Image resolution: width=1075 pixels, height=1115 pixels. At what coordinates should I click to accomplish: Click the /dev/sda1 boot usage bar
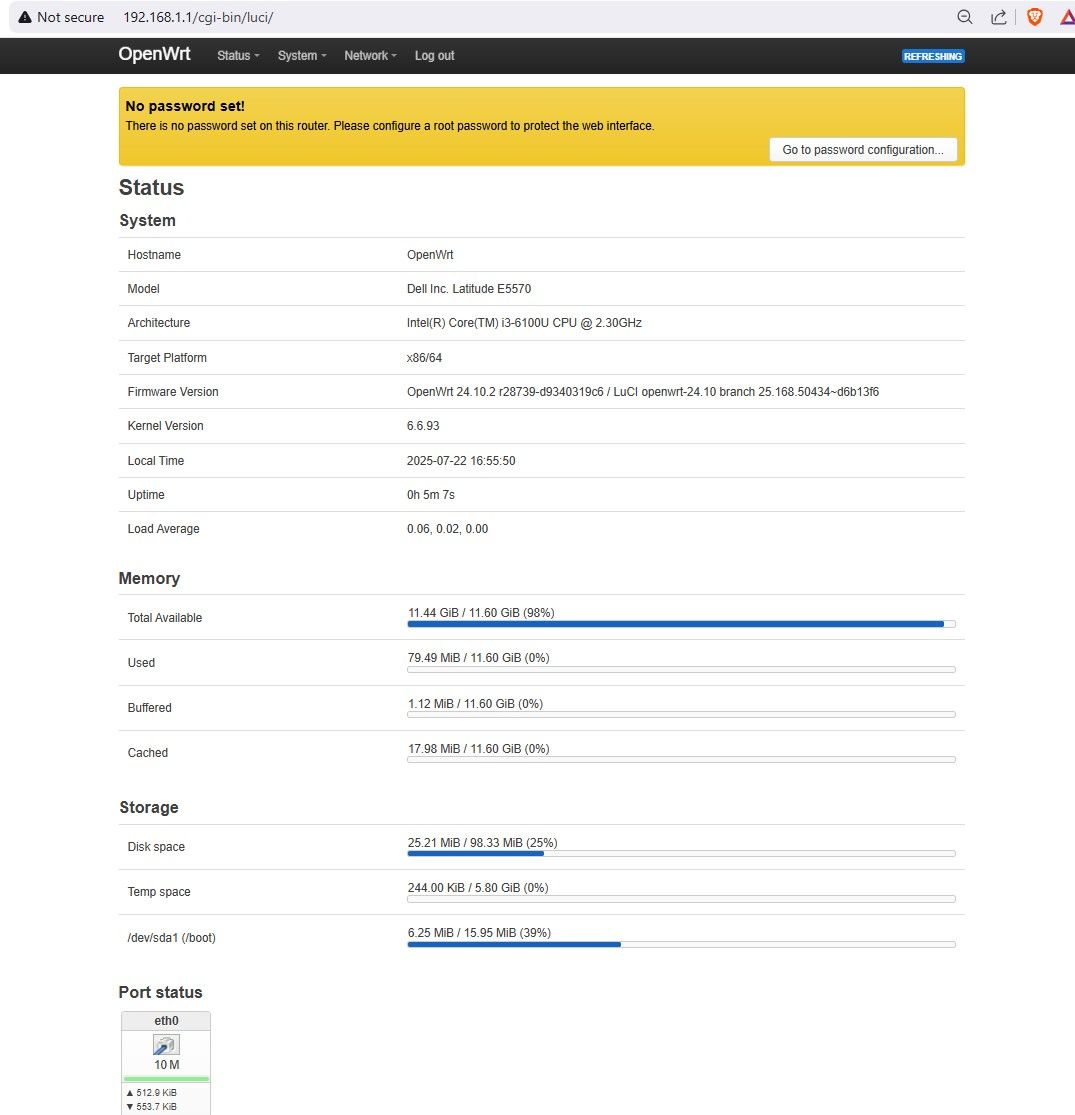click(681, 944)
